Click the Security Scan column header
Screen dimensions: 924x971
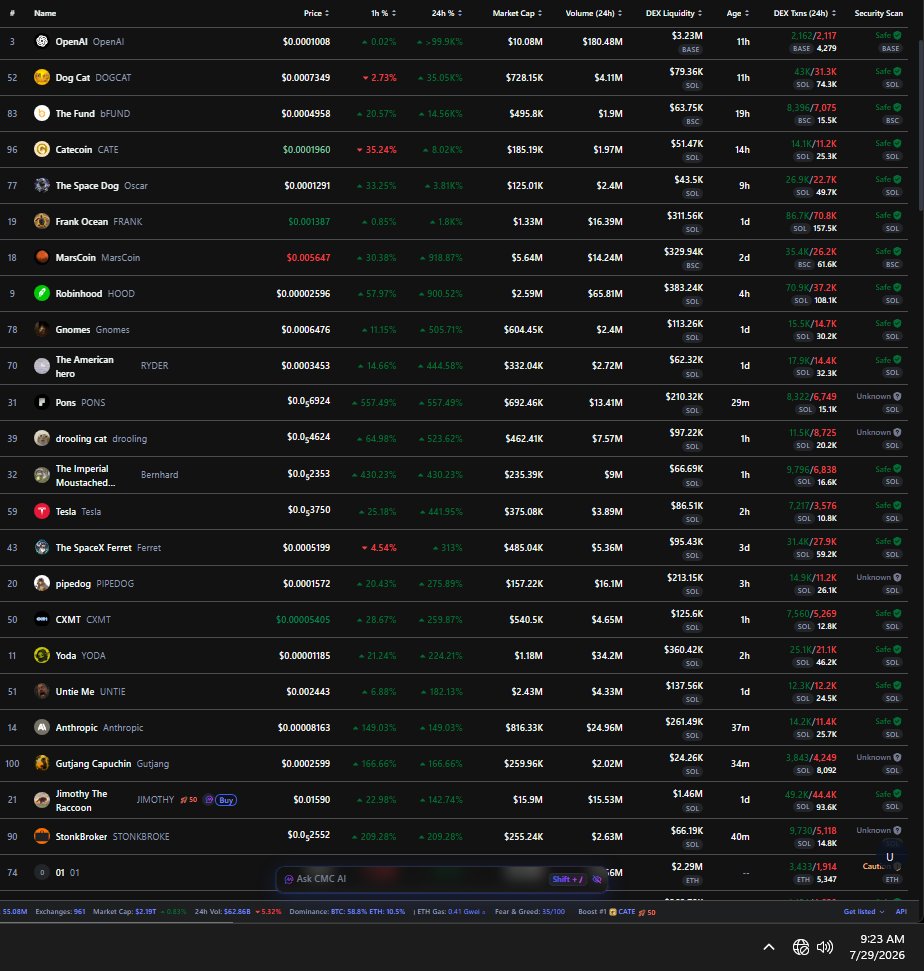point(878,13)
